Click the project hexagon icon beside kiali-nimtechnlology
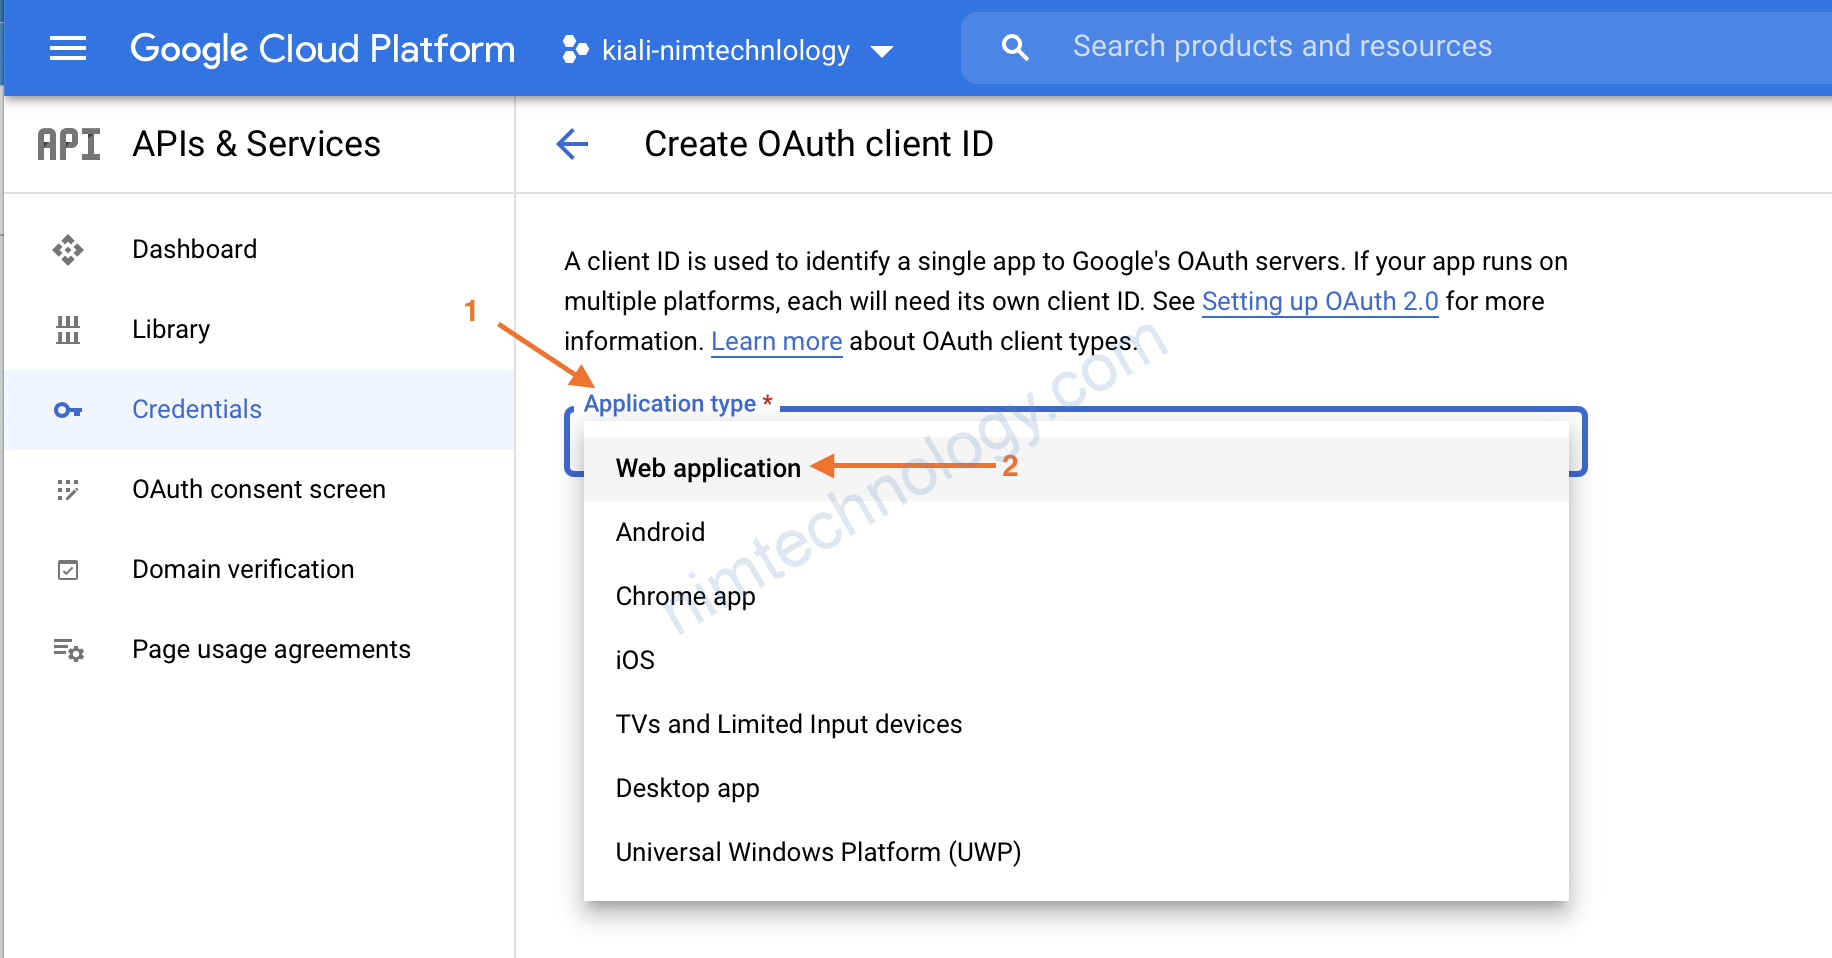The height and width of the screenshot is (958, 1832). pos(575,49)
